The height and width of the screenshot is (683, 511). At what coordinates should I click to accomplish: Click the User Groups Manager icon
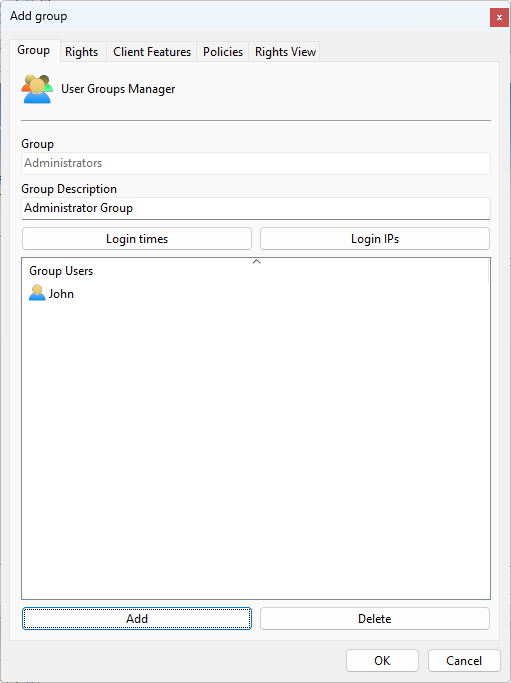(x=37, y=89)
